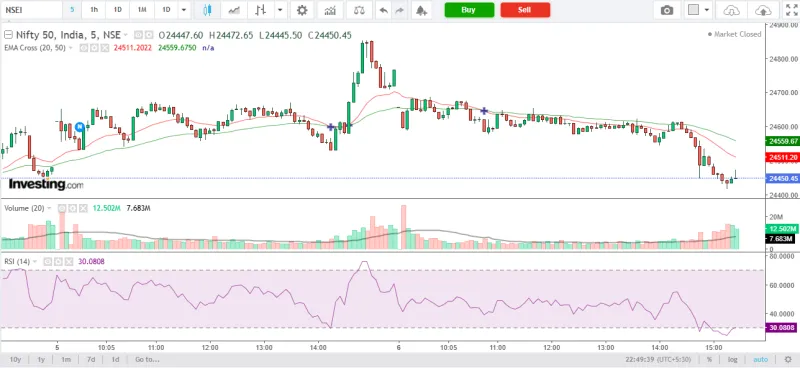
Task: Open Nifty 50 series settings icon
Action: [148, 35]
